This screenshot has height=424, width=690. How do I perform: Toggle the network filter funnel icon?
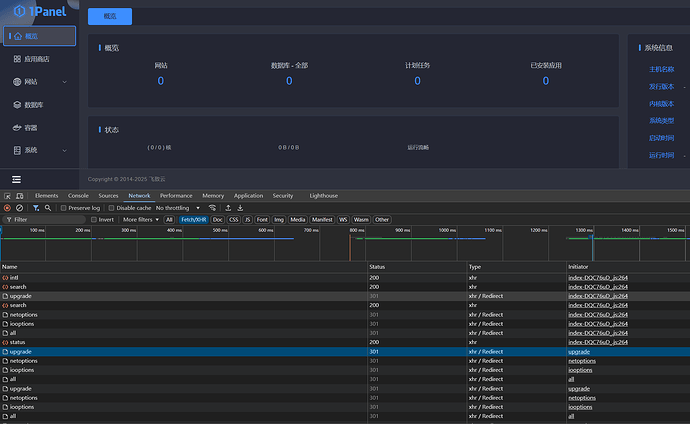coord(36,208)
